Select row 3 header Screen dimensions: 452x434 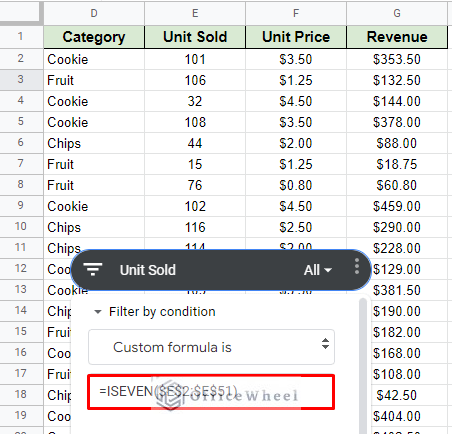tap(21, 80)
